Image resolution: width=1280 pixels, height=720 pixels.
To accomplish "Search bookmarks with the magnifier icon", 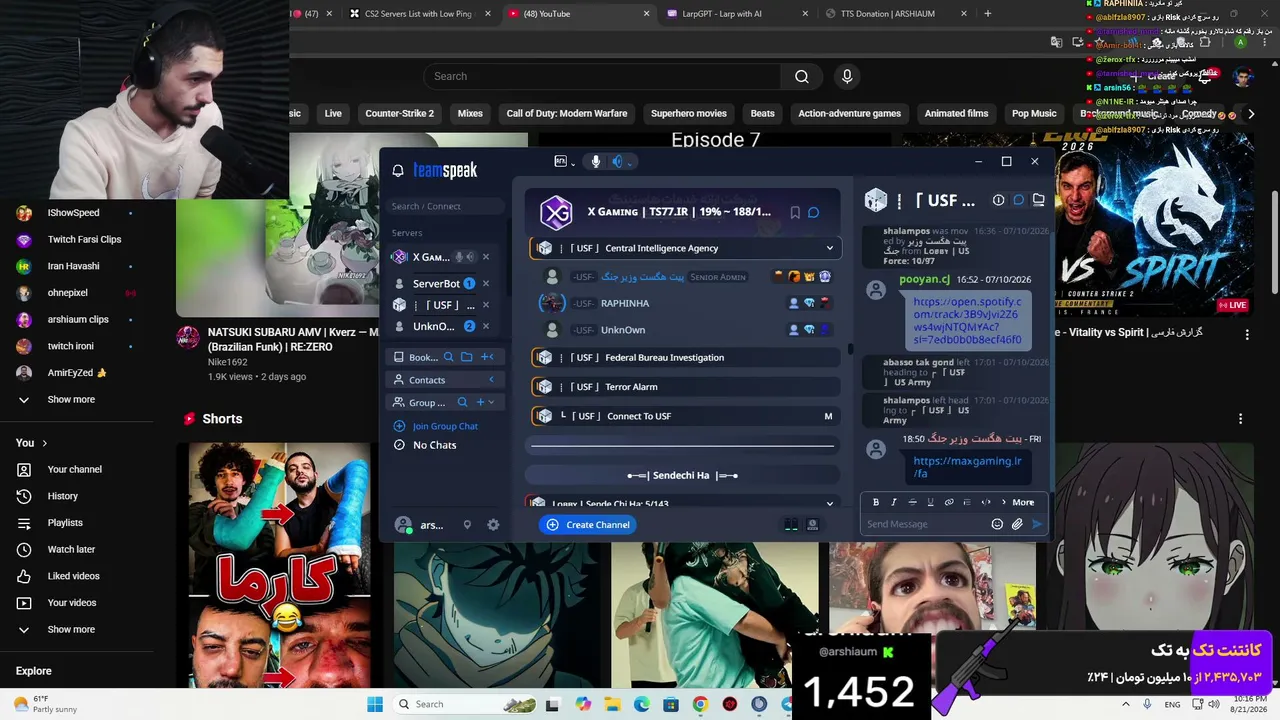I will (x=449, y=357).
